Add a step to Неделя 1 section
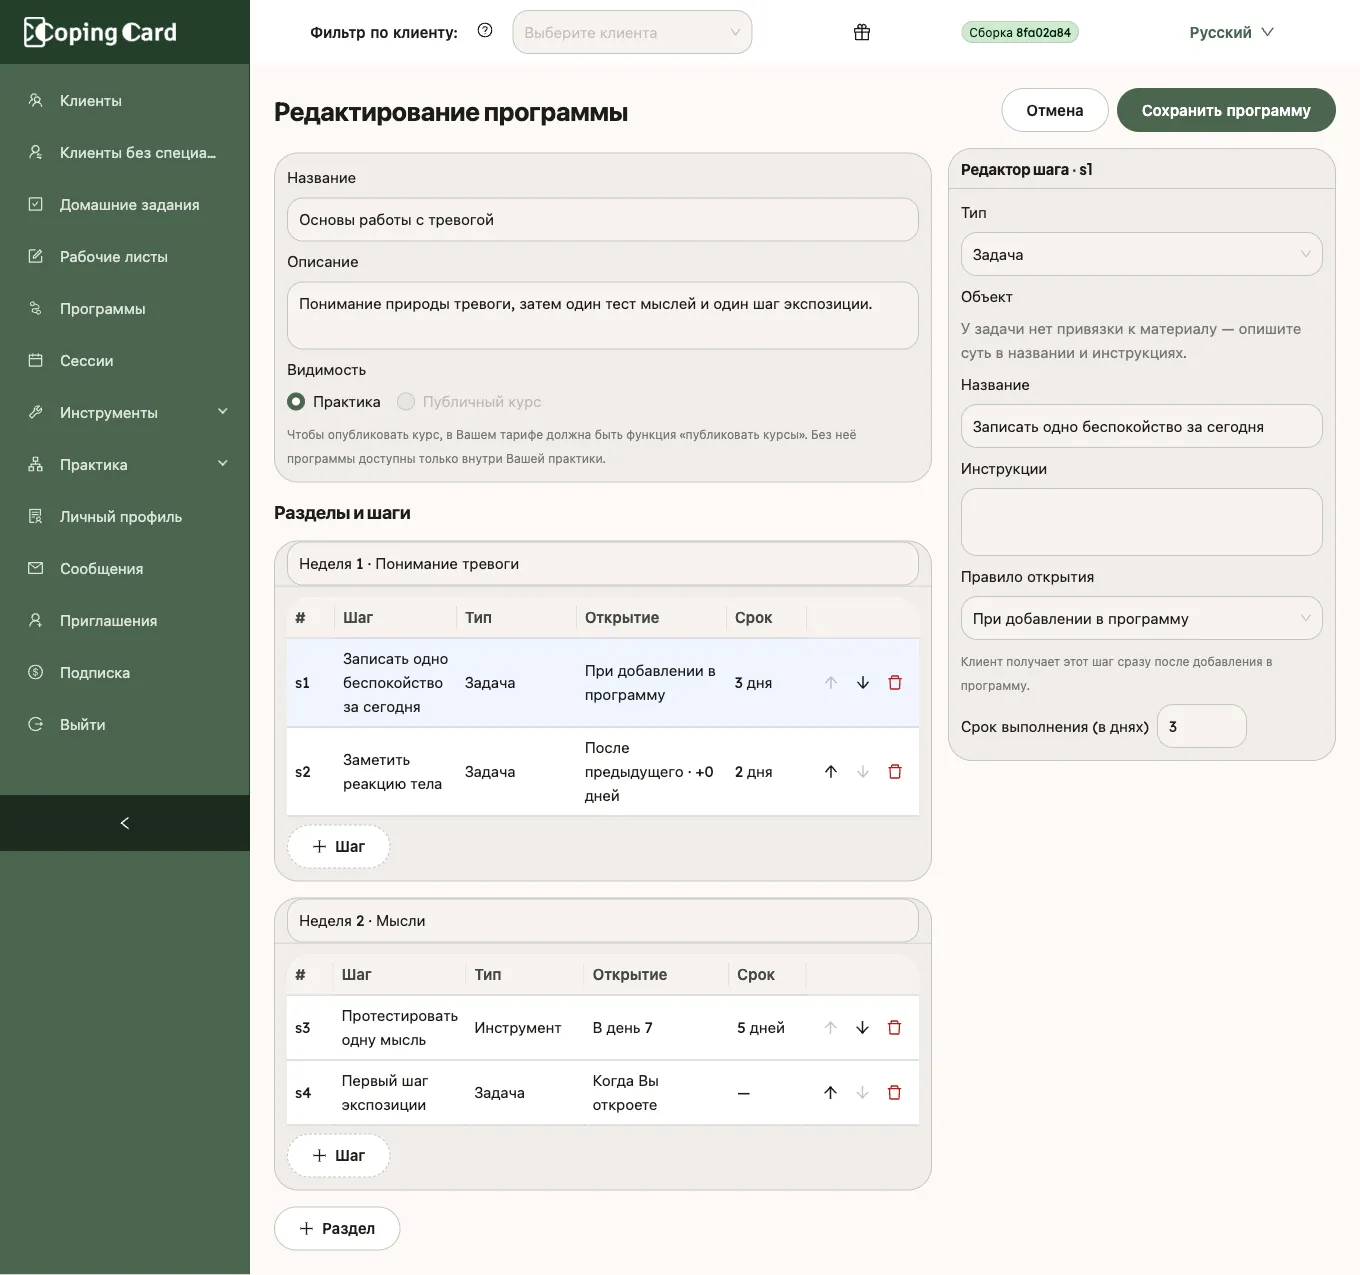The image size is (1360, 1275). click(338, 847)
